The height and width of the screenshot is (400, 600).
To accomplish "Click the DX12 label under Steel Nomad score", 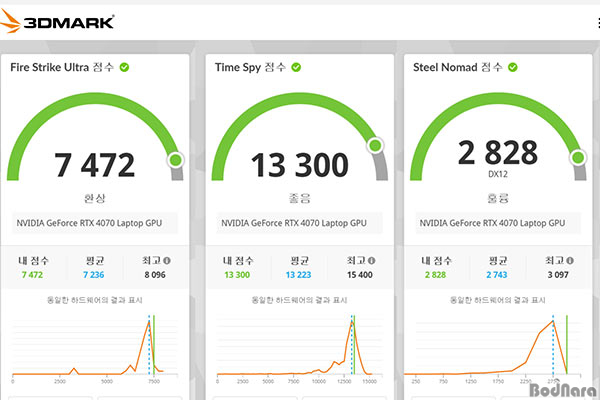I will [x=498, y=174].
